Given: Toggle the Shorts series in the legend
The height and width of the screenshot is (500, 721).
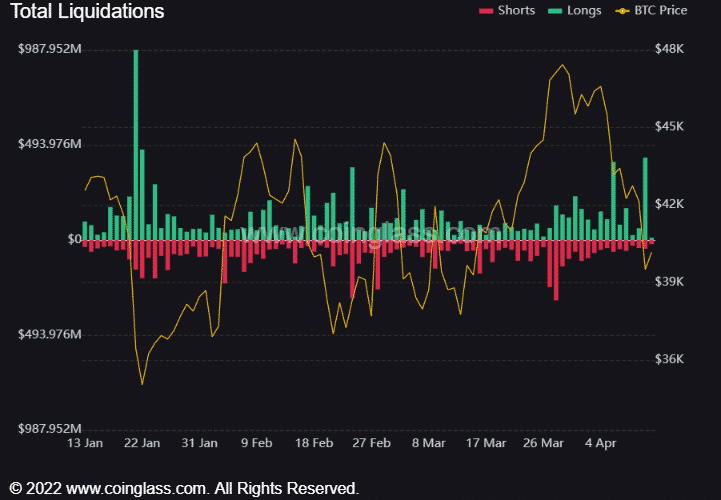Looking at the screenshot, I should click(507, 11).
